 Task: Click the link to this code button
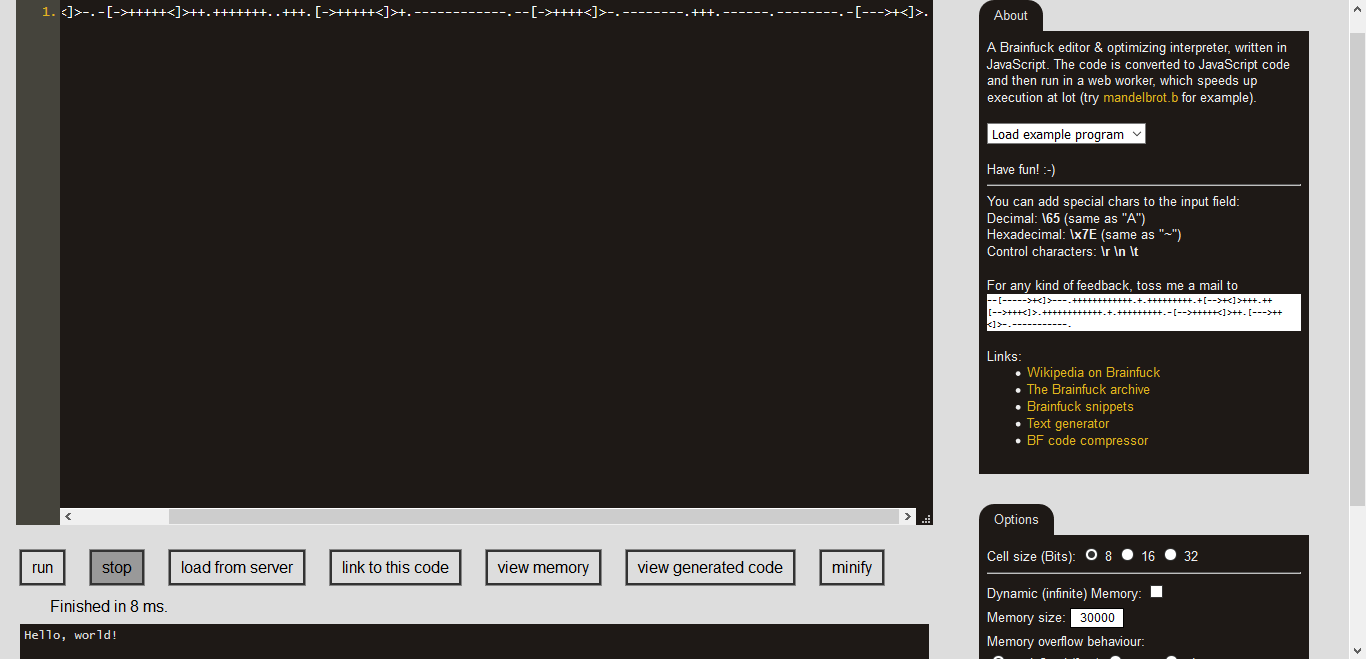click(395, 568)
